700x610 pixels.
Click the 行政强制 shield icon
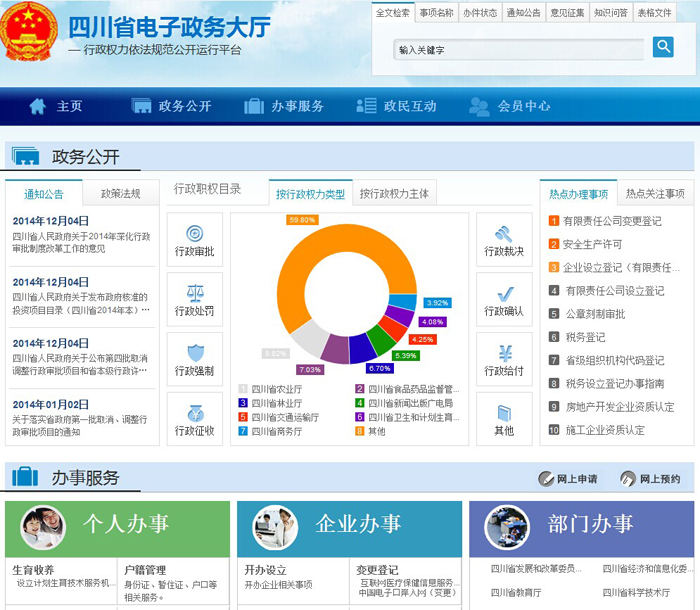point(194,360)
